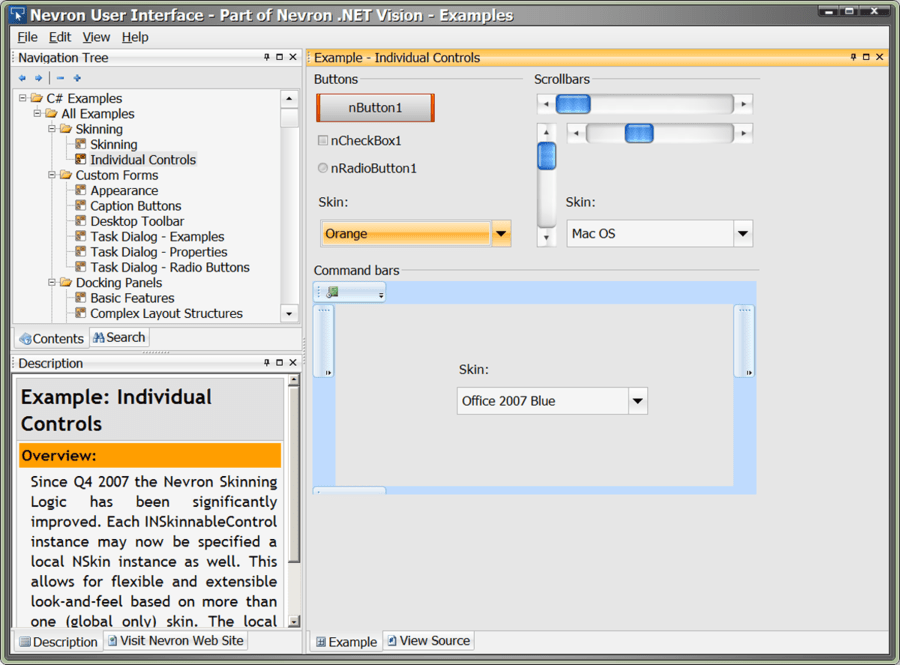Open the Orange skin dropdown
This screenshot has height=665, width=900.
[x=500, y=231]
